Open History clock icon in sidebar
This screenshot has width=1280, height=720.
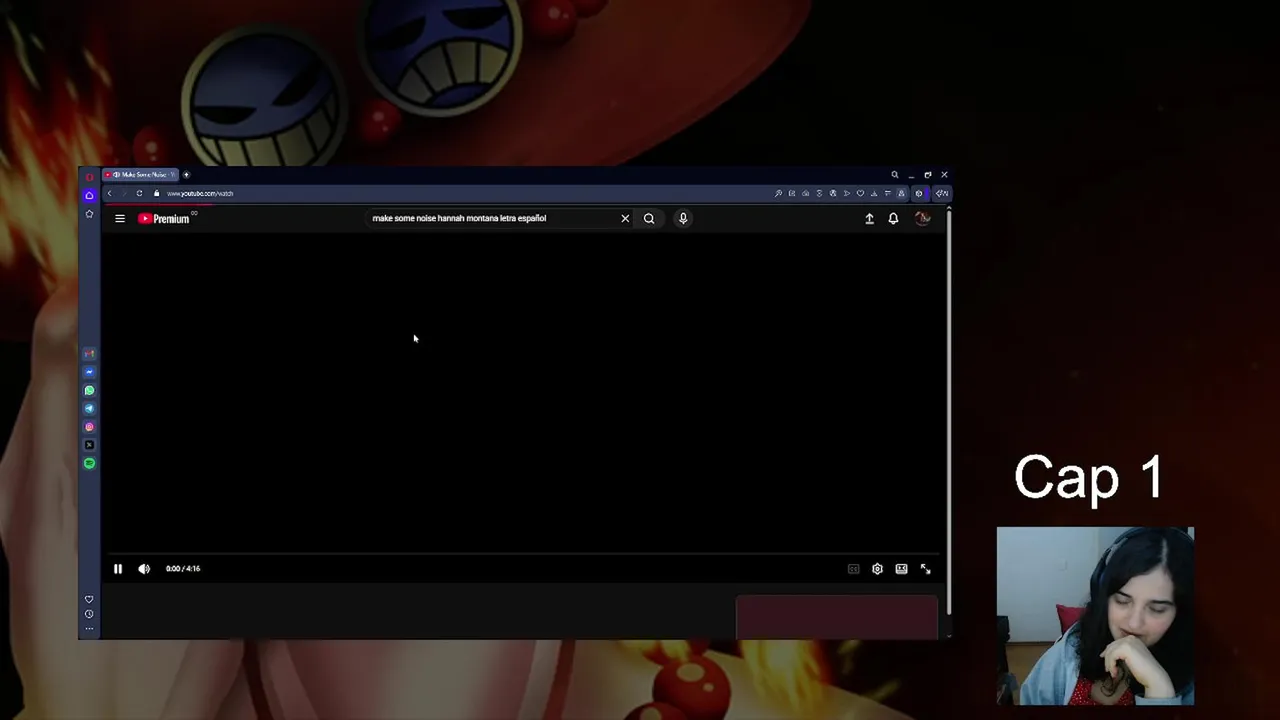(89, 614)
